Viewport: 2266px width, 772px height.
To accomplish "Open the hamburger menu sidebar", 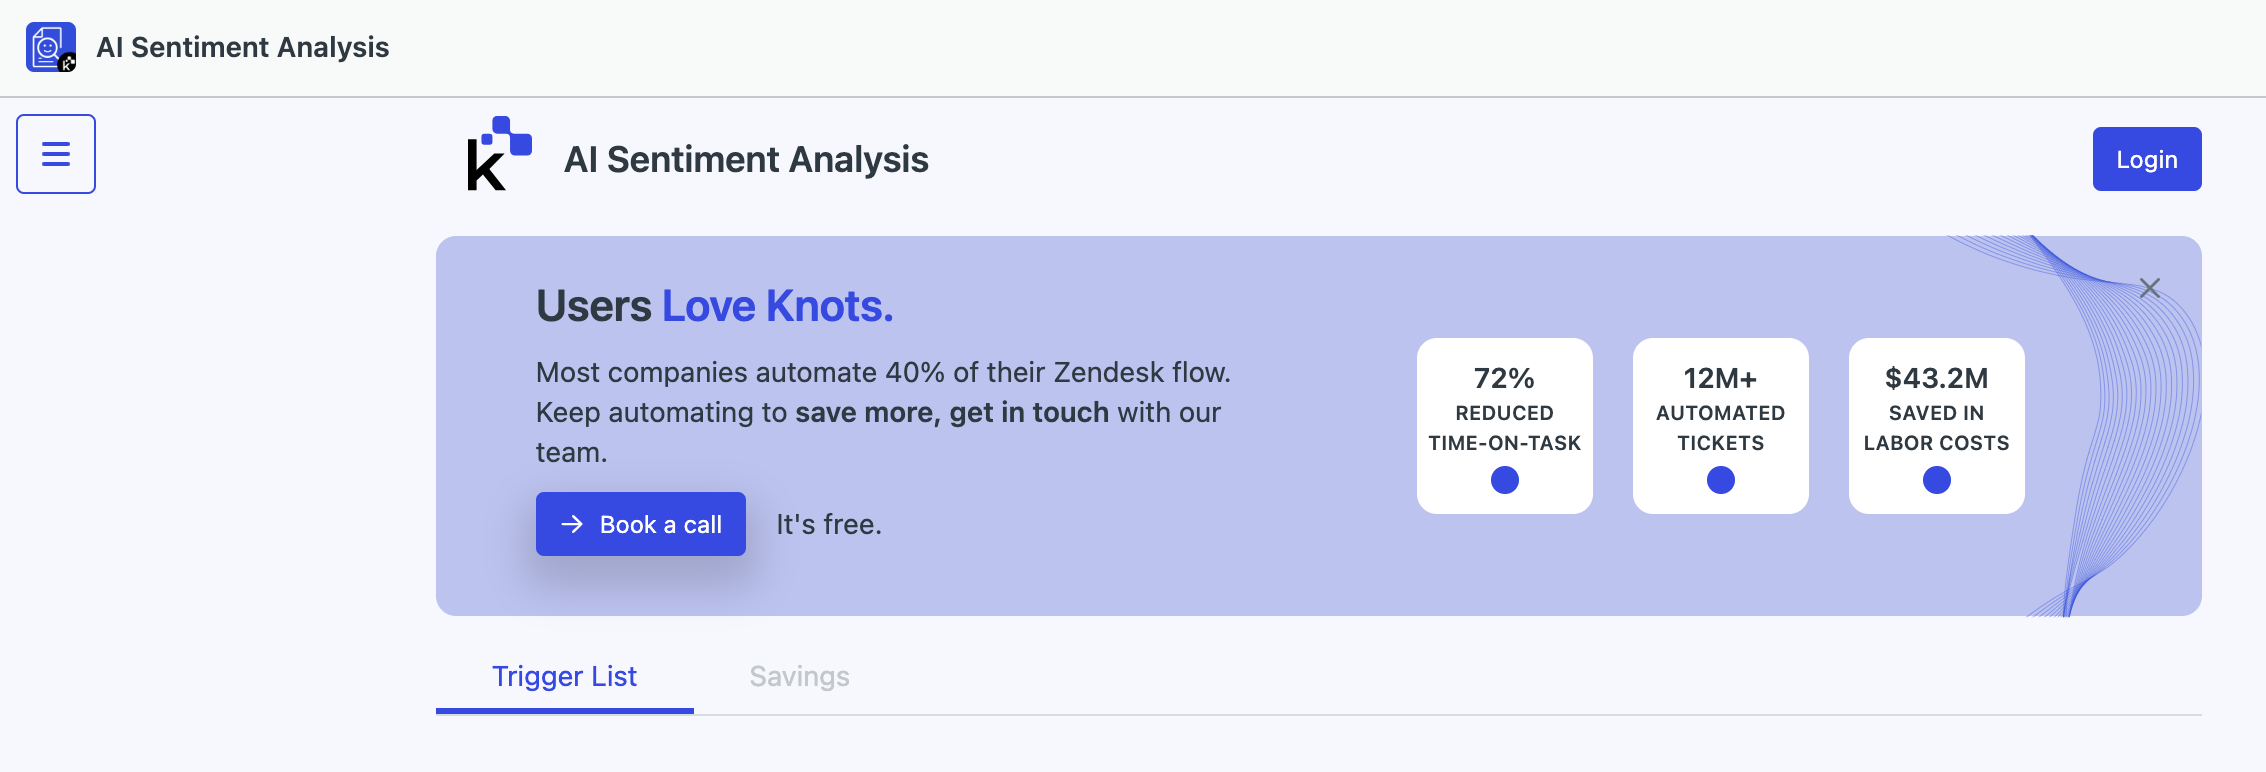I will pyautogui.click(x=56, y=154).
